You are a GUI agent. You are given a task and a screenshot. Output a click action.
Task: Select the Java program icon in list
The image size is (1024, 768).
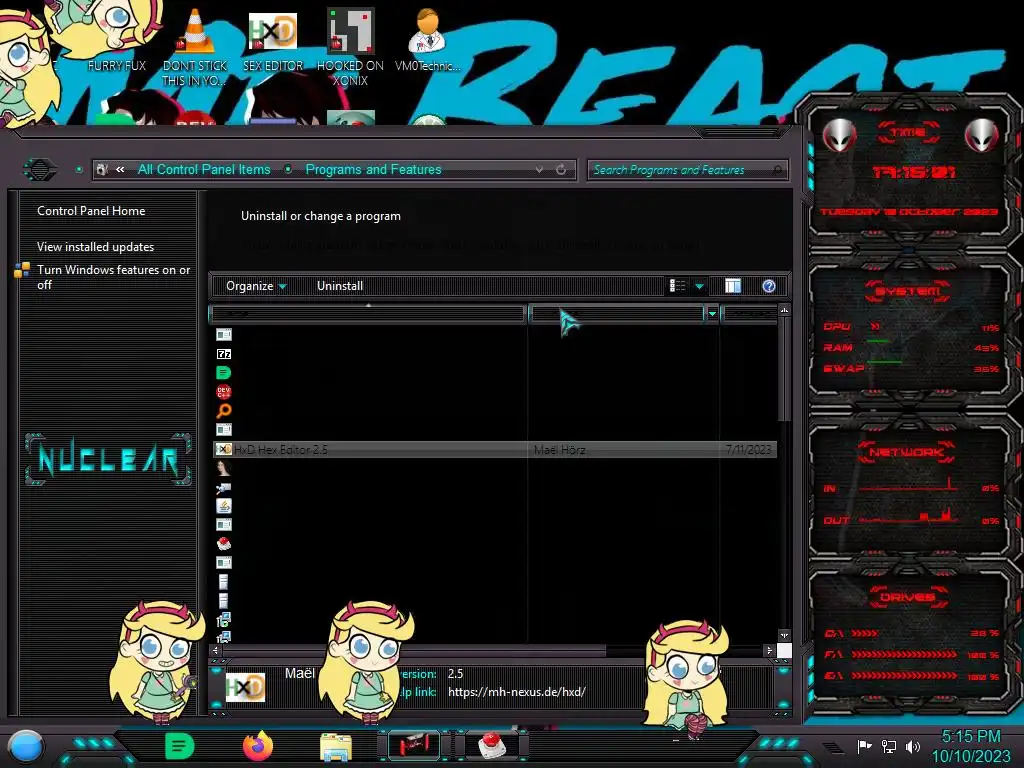point(223,506)
